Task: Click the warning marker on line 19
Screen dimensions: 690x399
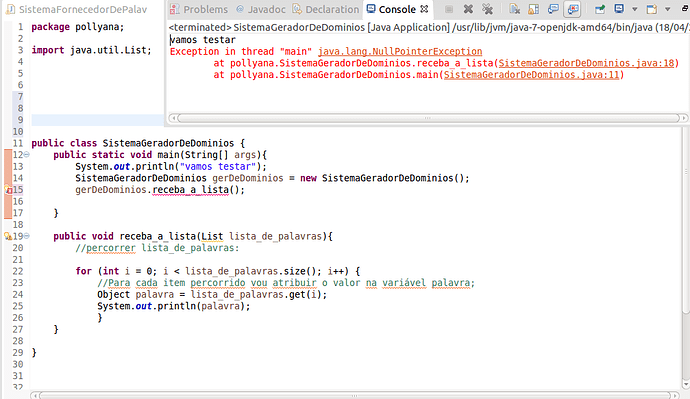Action: (x=8, y=236)
